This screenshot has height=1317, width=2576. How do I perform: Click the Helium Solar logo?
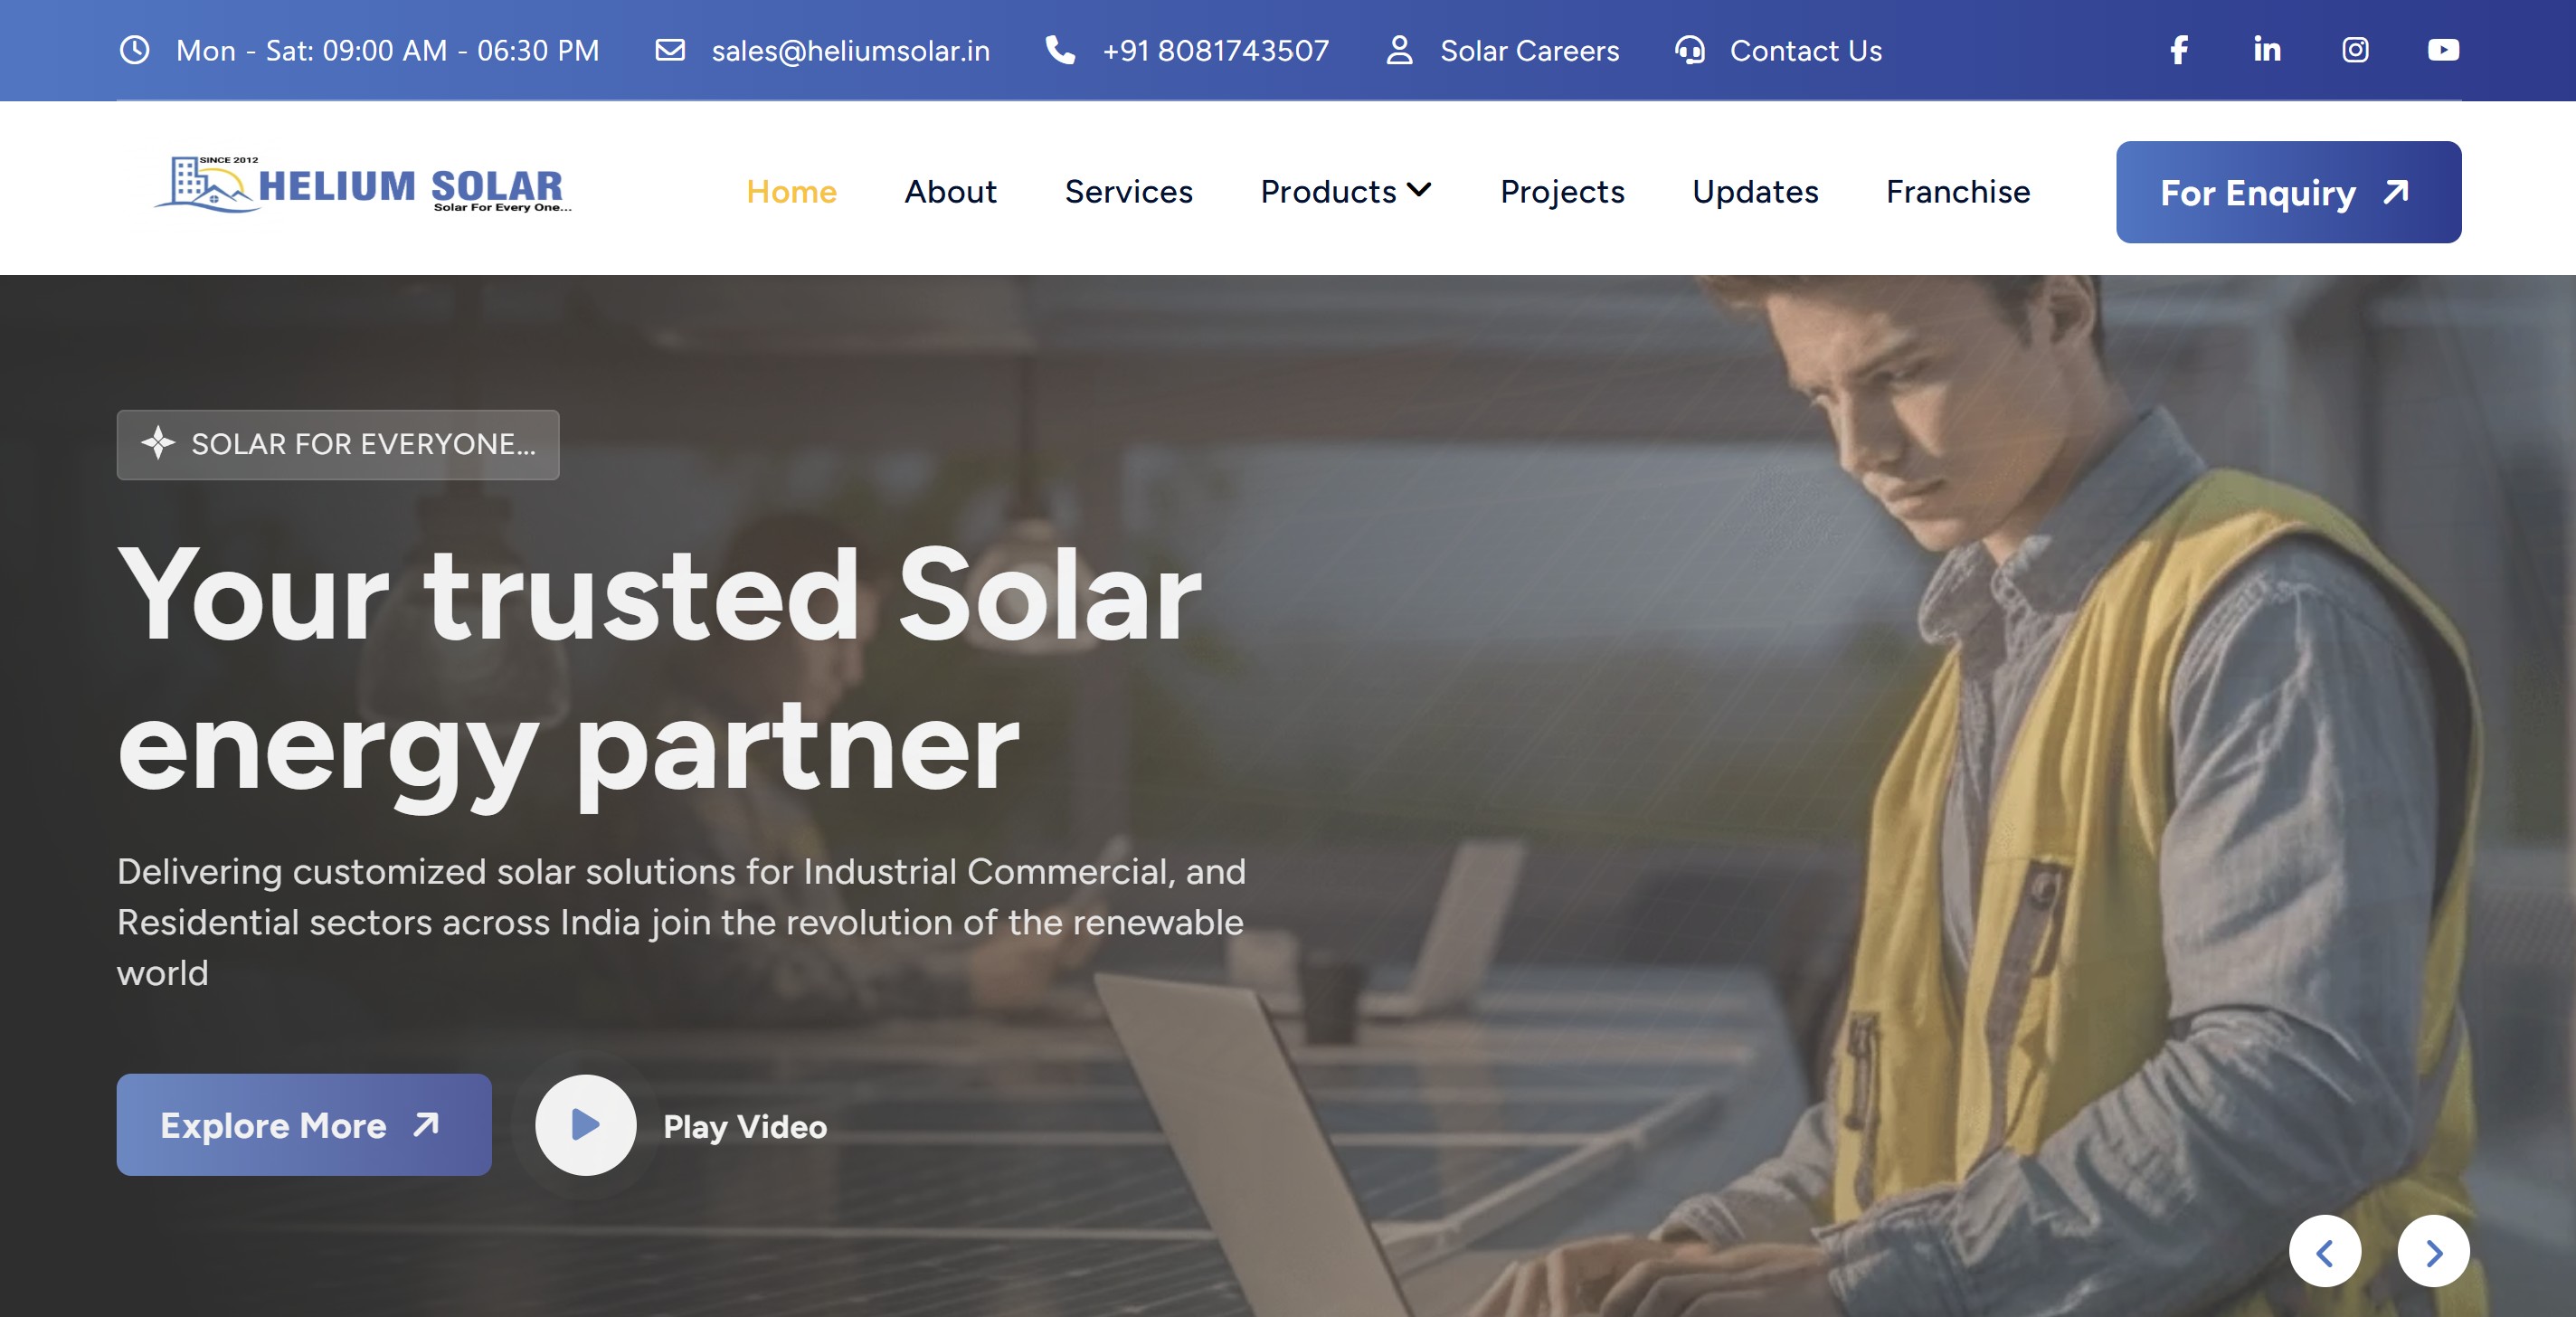tap(363, 185)
